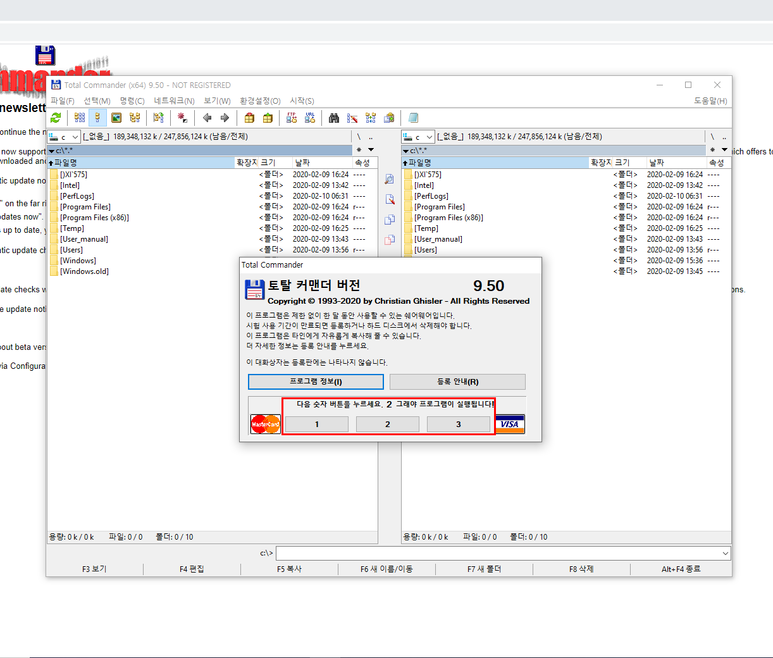The image size is (773, 658).
Task: Expand the command line history dropdown
Action: coord(725,554)
